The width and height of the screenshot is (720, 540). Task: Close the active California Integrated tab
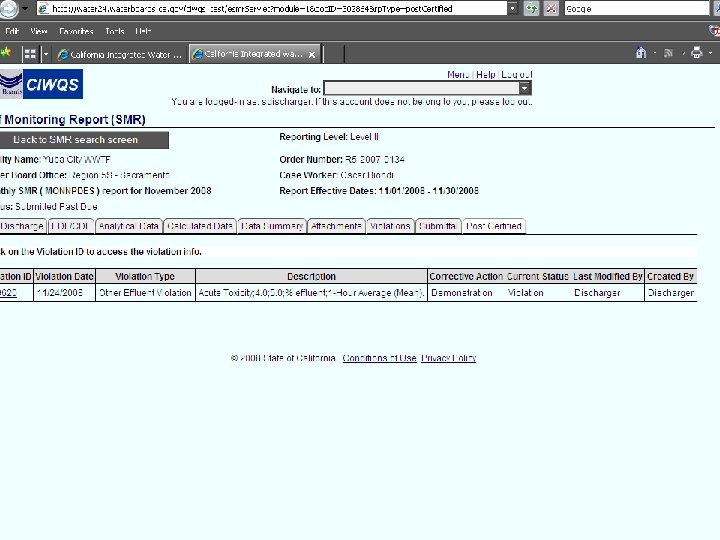[312, 55]
